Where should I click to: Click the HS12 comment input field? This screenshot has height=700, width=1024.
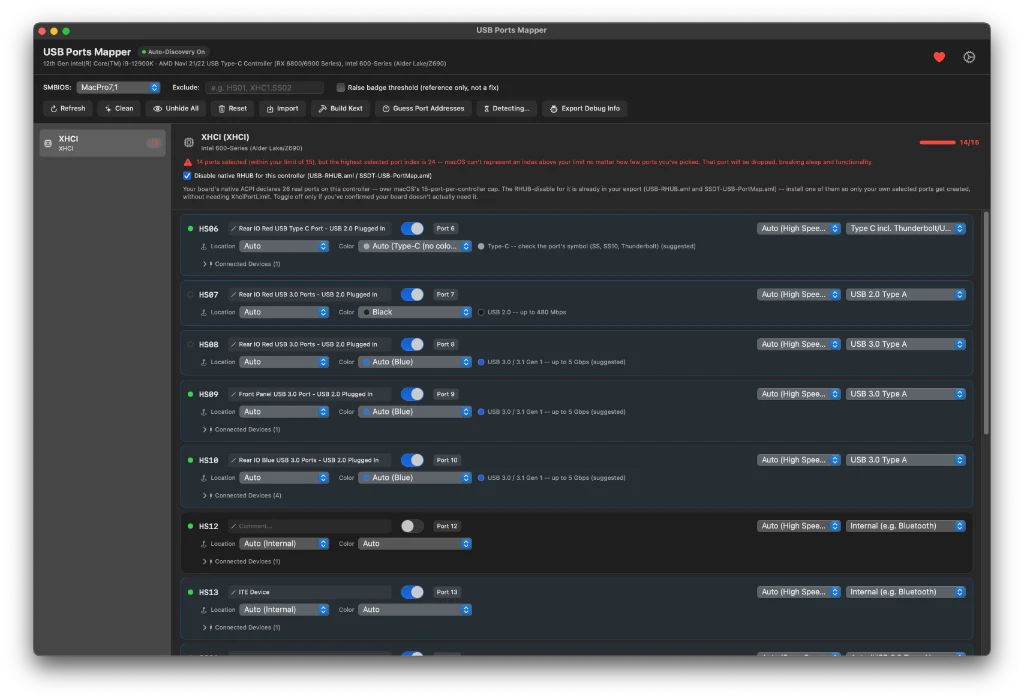coord(310,526)
